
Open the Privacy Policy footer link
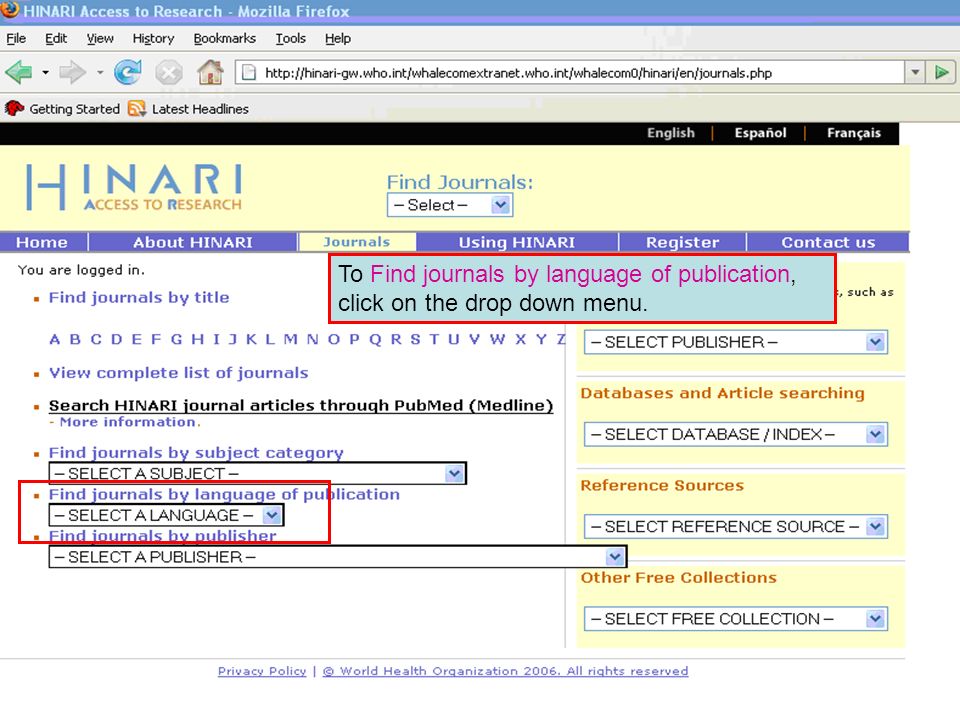262,671
